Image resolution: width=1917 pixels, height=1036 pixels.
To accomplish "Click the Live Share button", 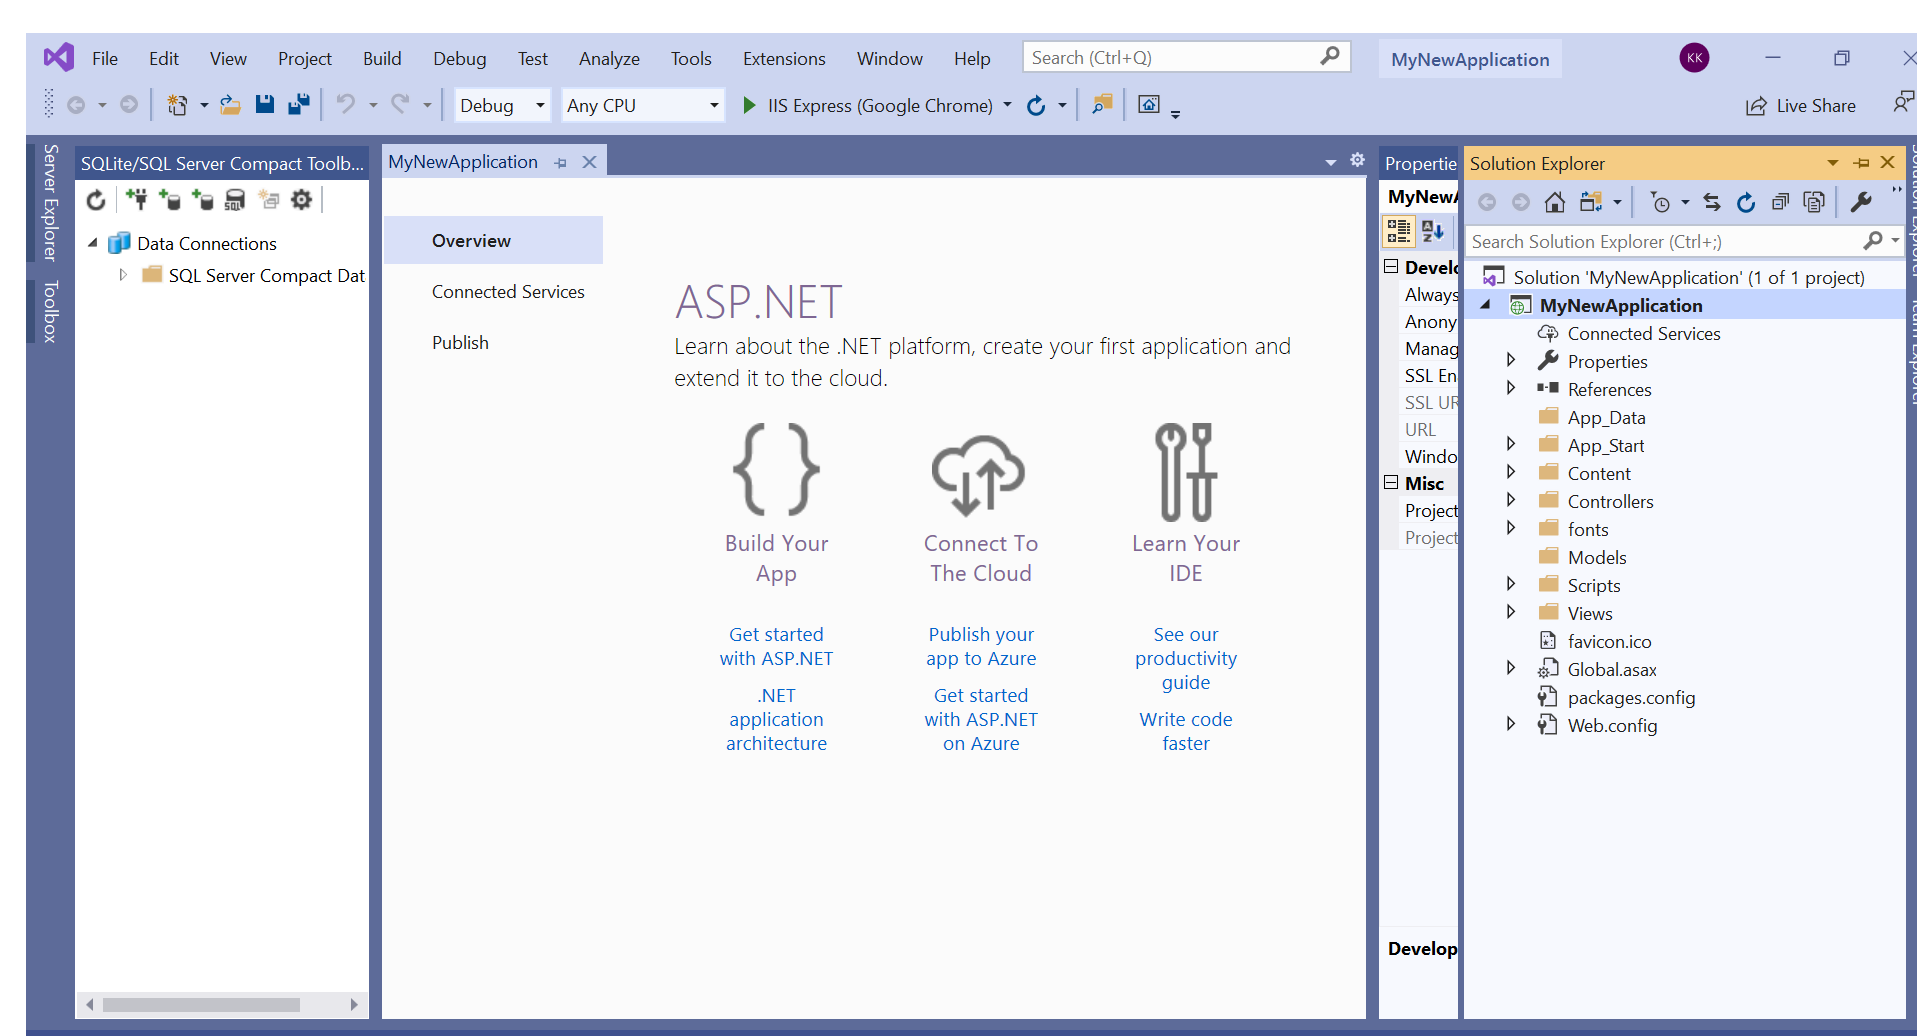I will point(1801,105).
